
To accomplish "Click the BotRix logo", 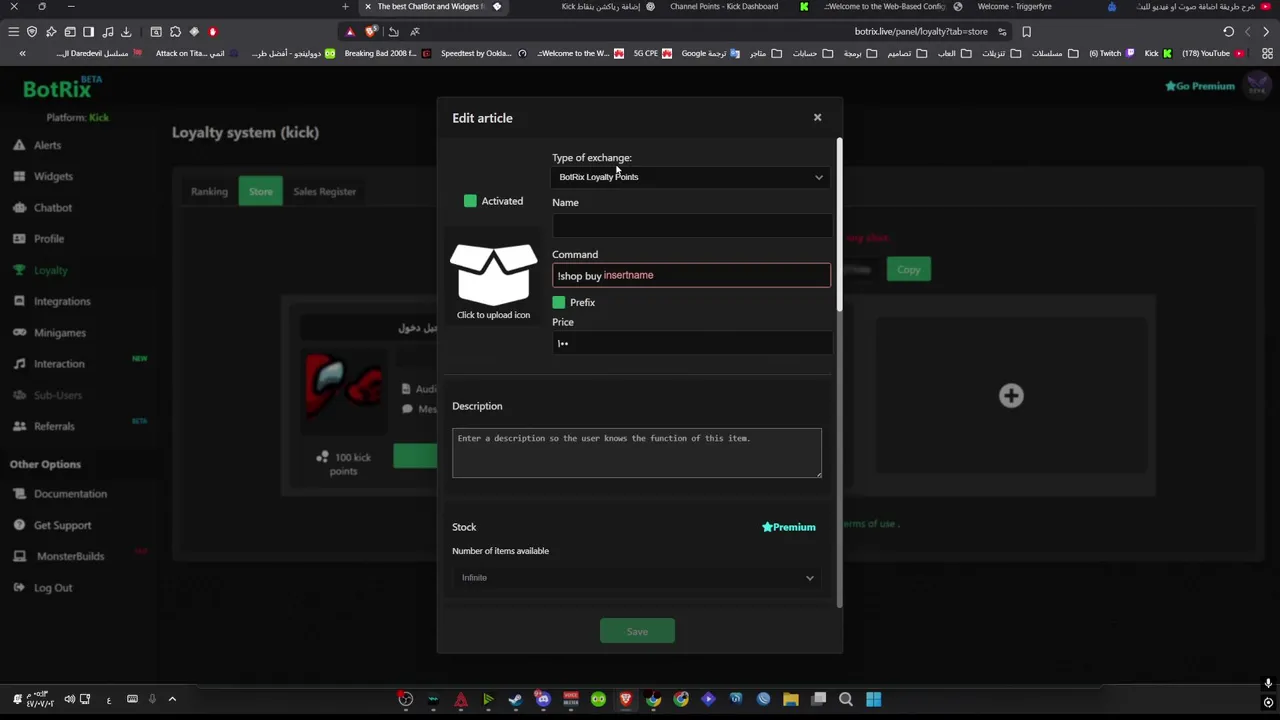I will [62, 89].
